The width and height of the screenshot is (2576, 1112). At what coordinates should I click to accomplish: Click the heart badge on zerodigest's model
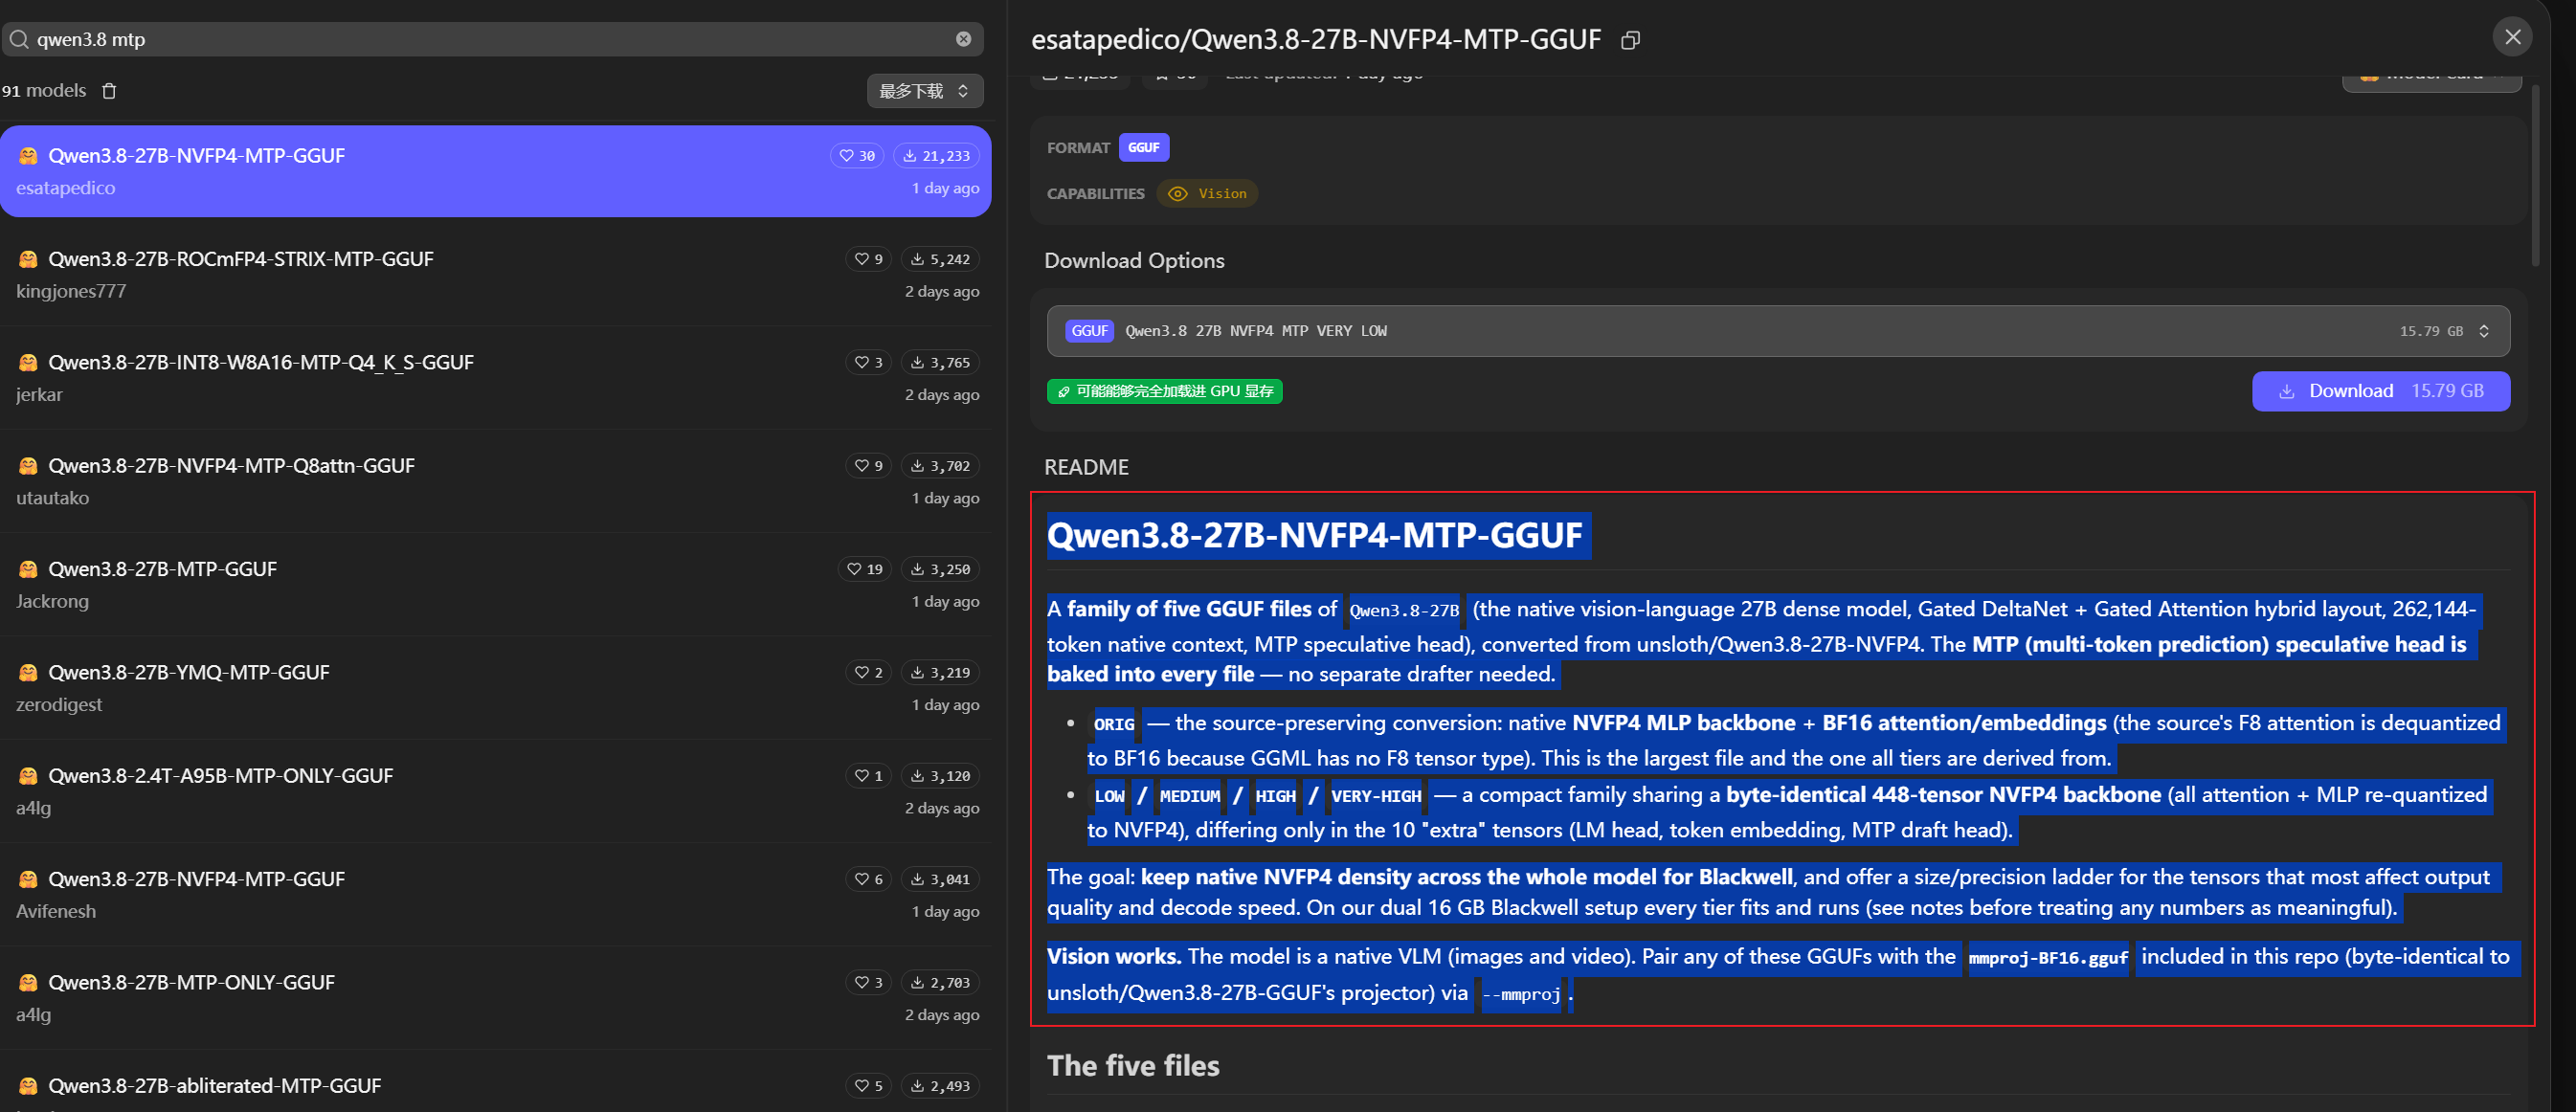868,672
